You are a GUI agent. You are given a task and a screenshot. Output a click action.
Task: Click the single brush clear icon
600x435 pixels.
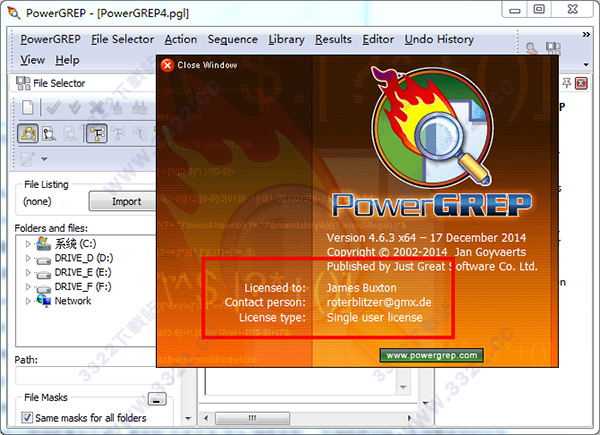117,108
